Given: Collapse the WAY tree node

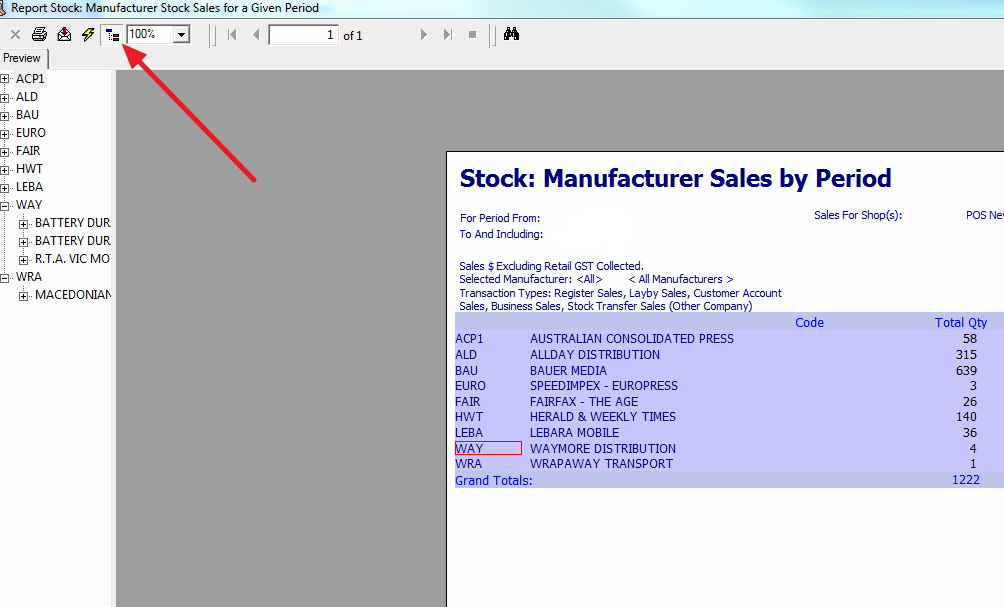Looking at the screenshot, I should click(x=4, y=206).
